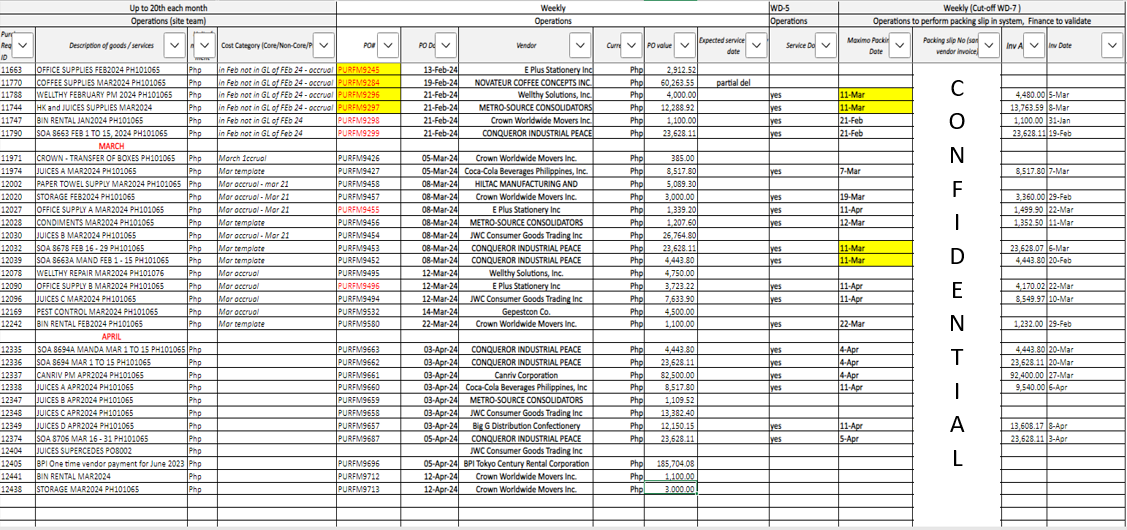1127x530 pixels.
Task: Click the 'yes' cell in PEST... no, row 12349
Action: point(804,426)
